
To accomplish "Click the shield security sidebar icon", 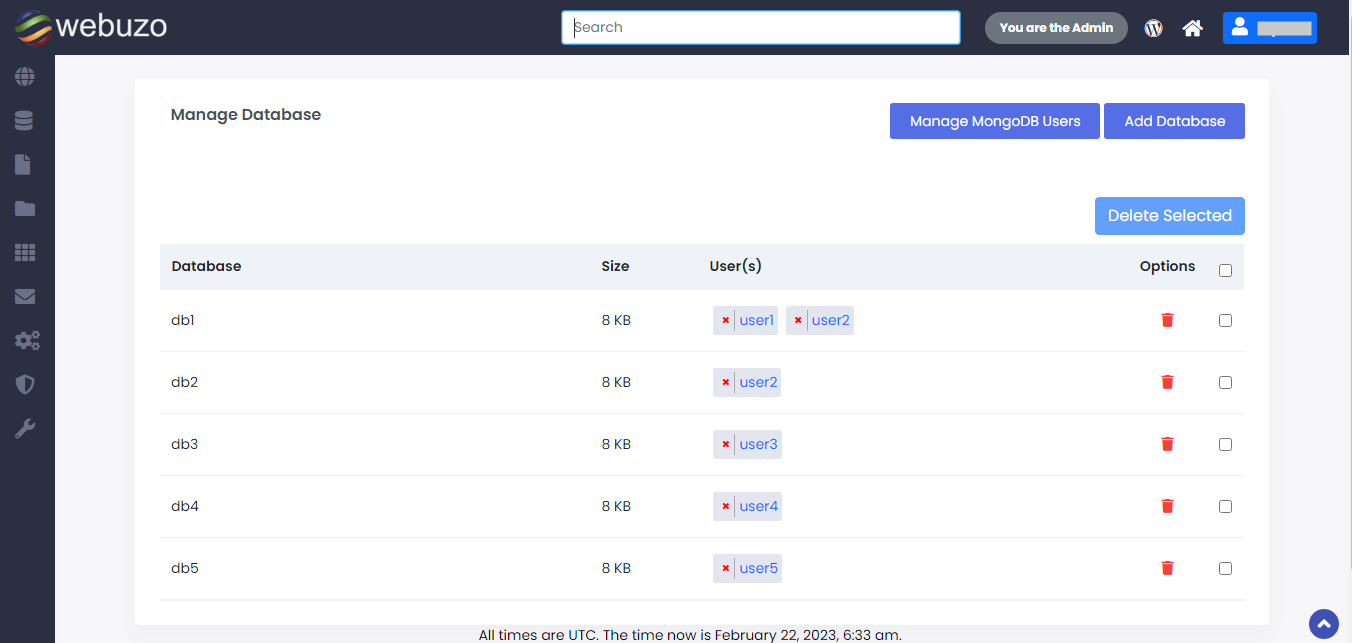I will [x=24, y=385].
